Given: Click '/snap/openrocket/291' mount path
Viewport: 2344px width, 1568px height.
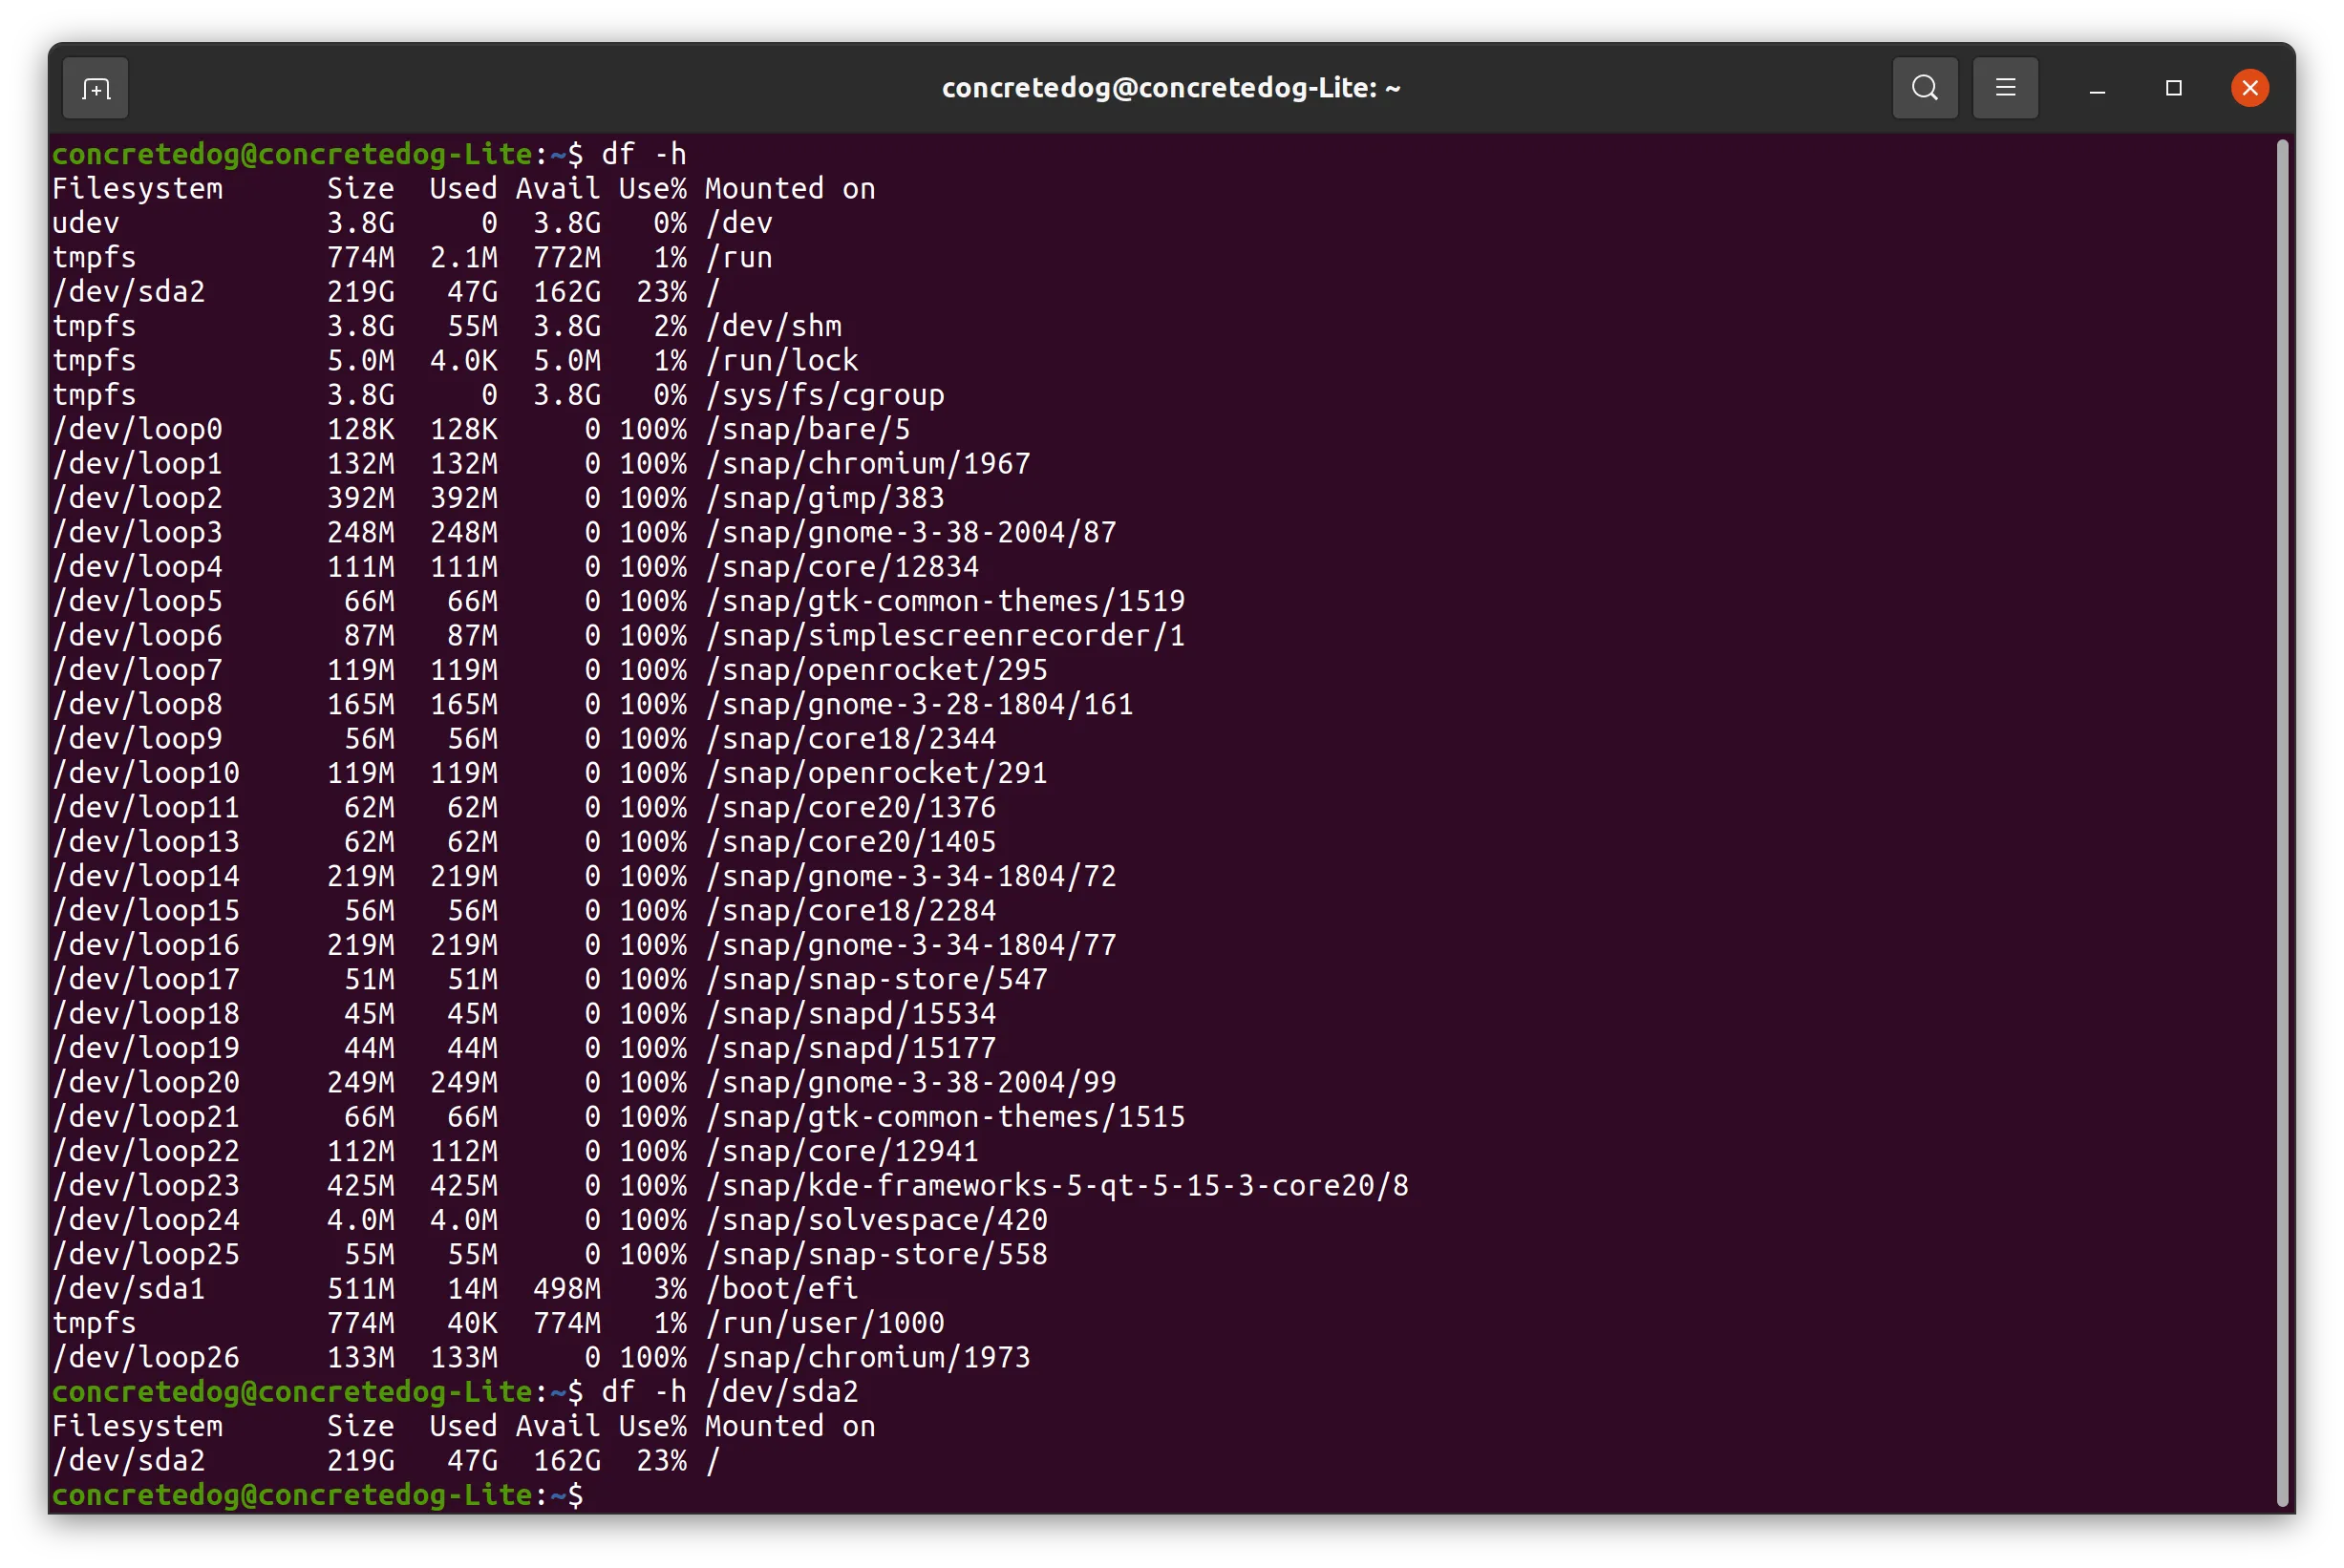Looking at the screenshot, I should pyautogui.click(x=876, y=773).
